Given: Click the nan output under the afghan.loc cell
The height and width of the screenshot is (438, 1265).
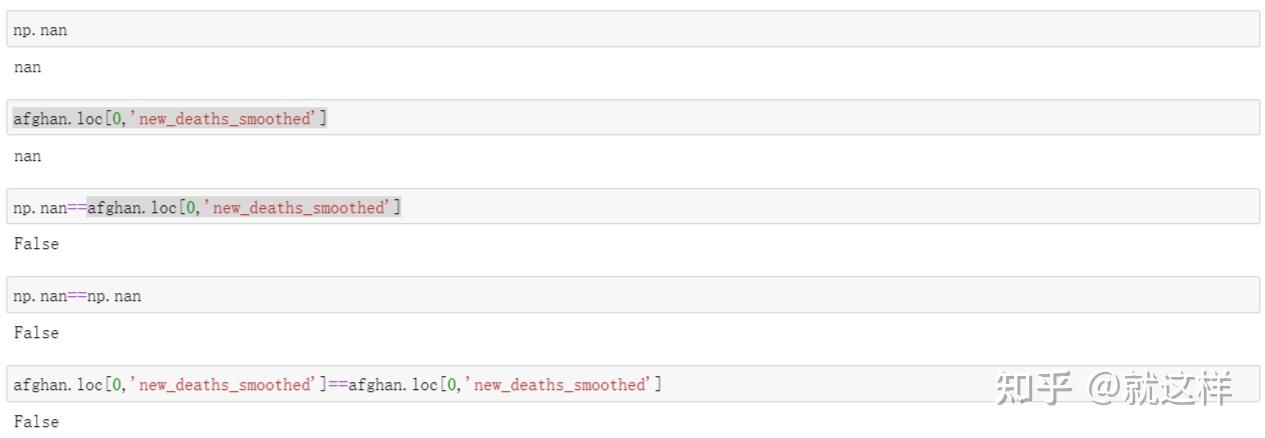Looking at the screenshot, I should (x=27, y=156).
